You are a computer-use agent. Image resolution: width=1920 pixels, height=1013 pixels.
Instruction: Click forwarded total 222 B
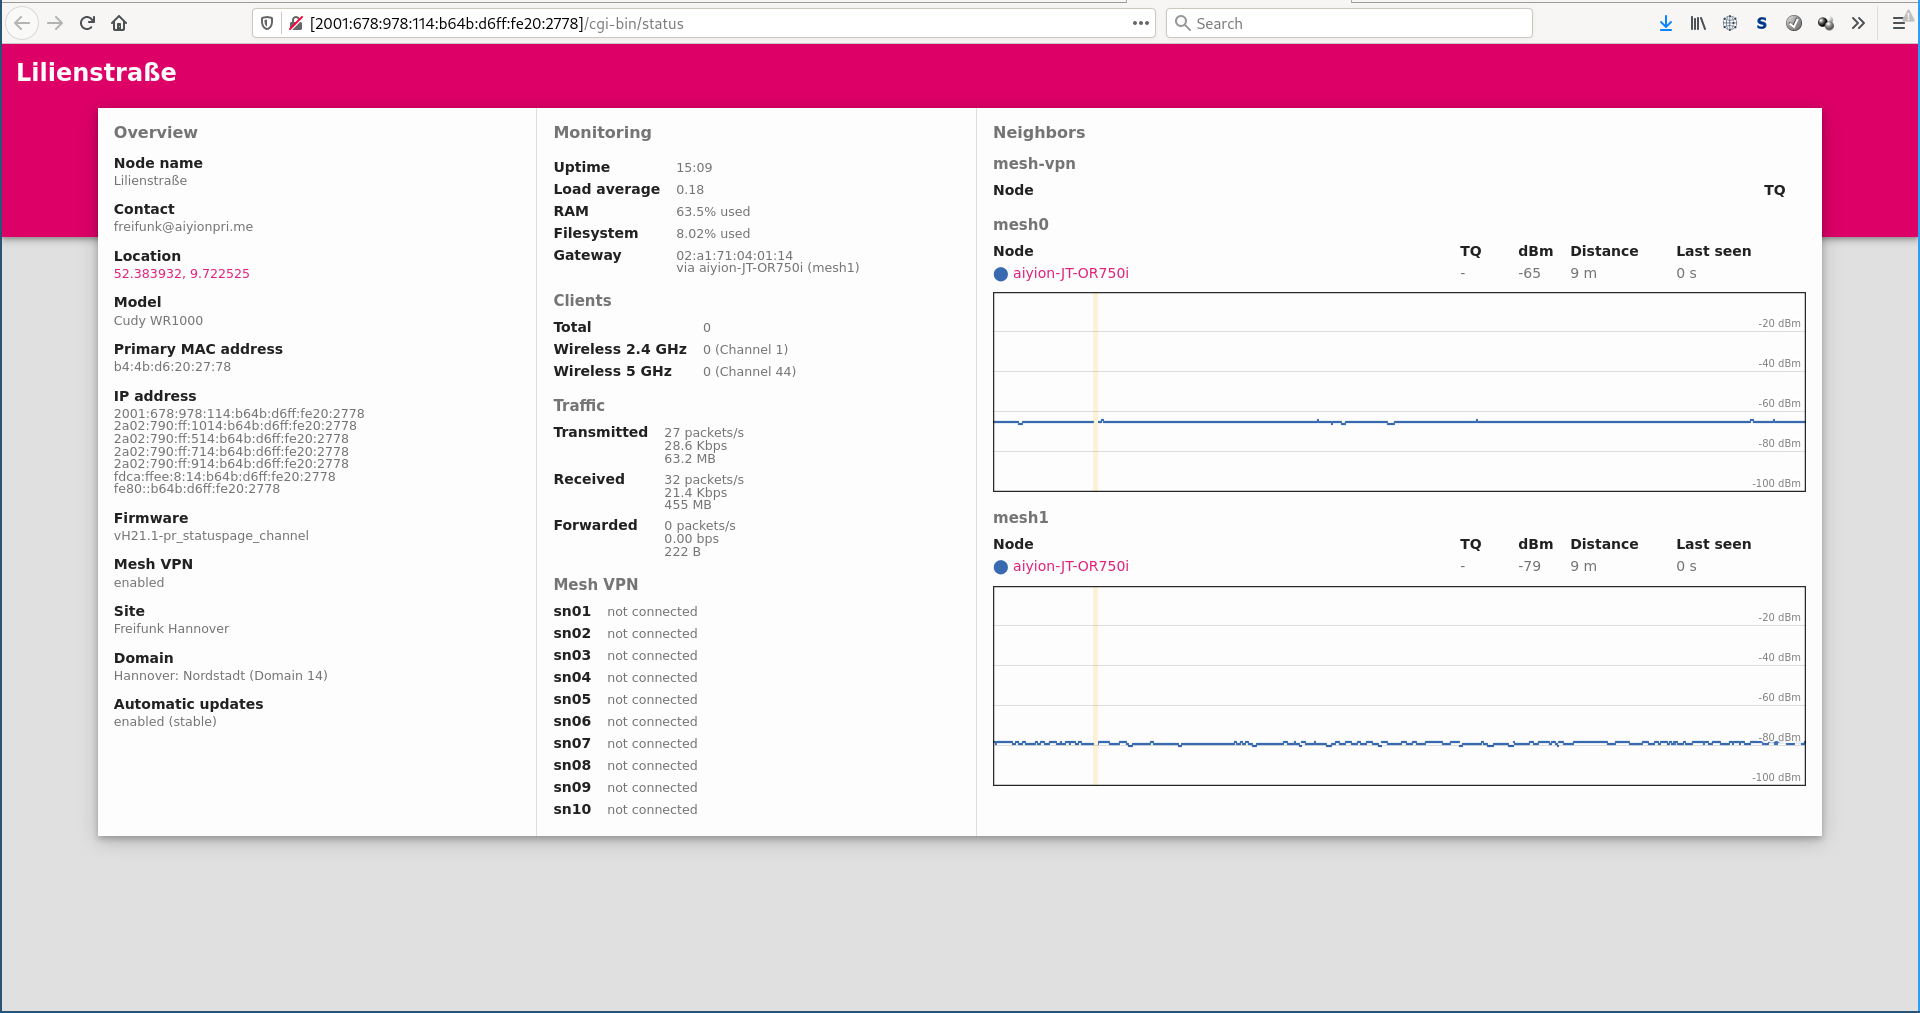tap(682, 552)
